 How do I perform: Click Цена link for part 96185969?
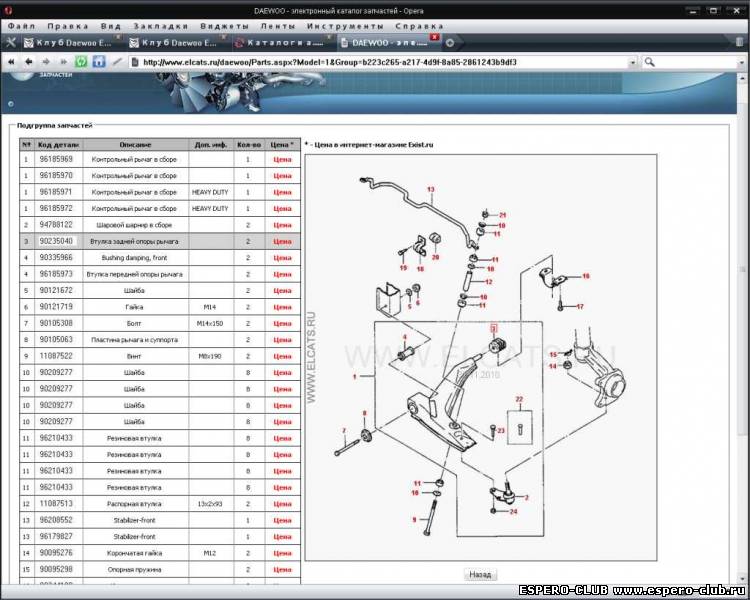click(282, 159)
